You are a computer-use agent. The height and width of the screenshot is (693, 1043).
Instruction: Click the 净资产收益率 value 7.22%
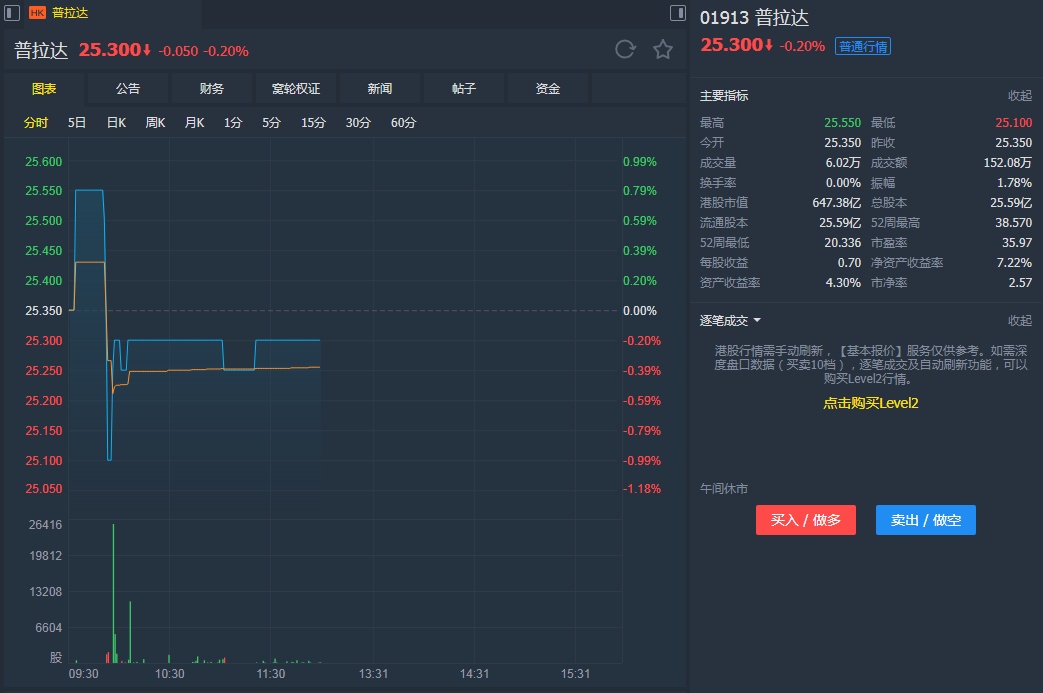(x=1014, y=262)
